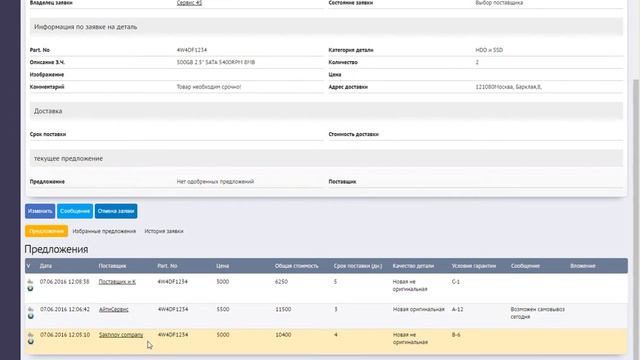
Task: Select the Предложения tab
Action: 47,231
